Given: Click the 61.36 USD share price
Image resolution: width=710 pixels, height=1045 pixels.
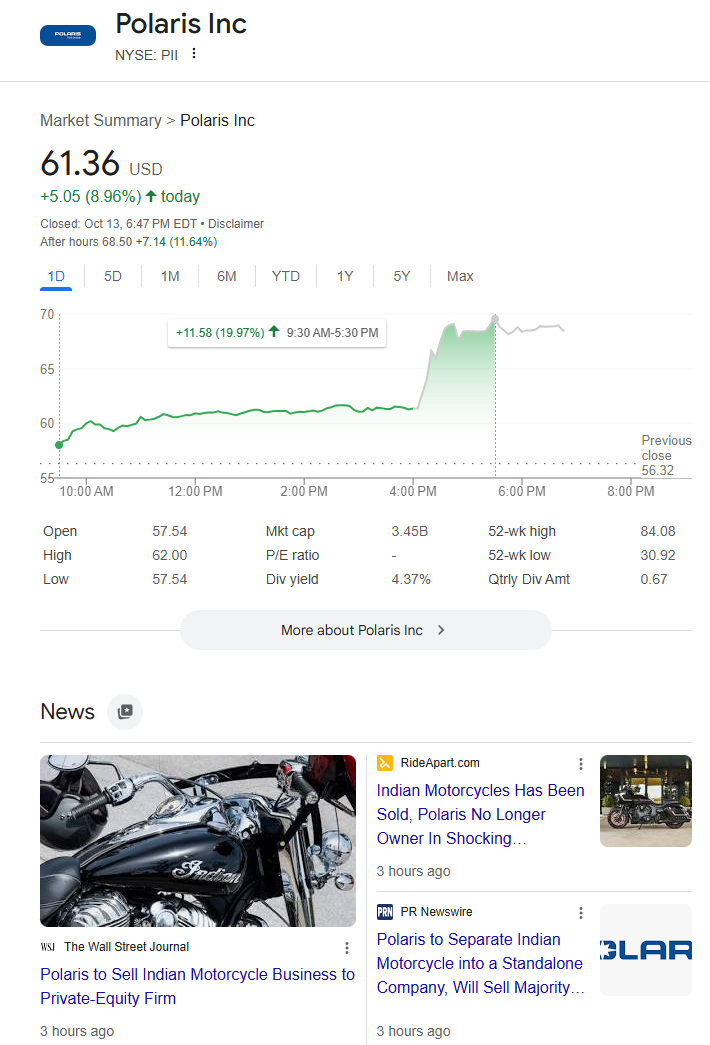Looking at the screenshot, I should coord(101,163).
